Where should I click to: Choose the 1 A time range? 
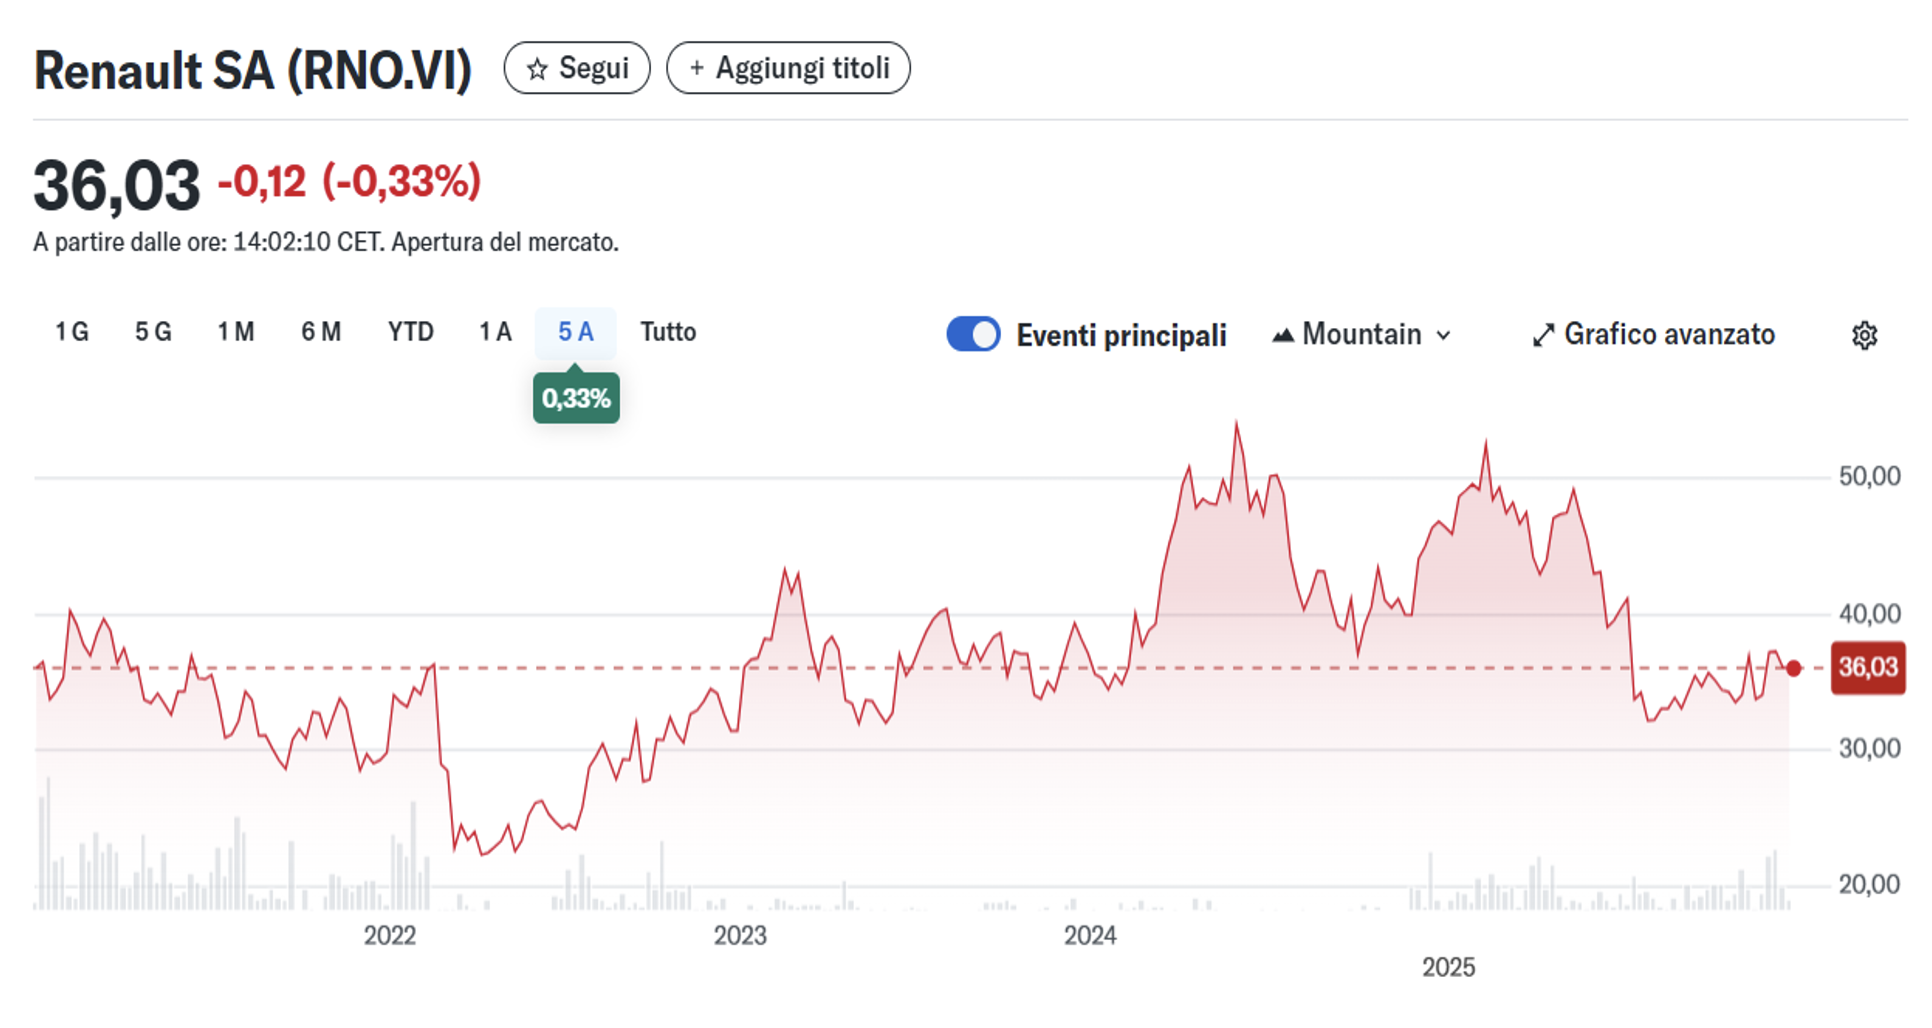coord(495,332)
